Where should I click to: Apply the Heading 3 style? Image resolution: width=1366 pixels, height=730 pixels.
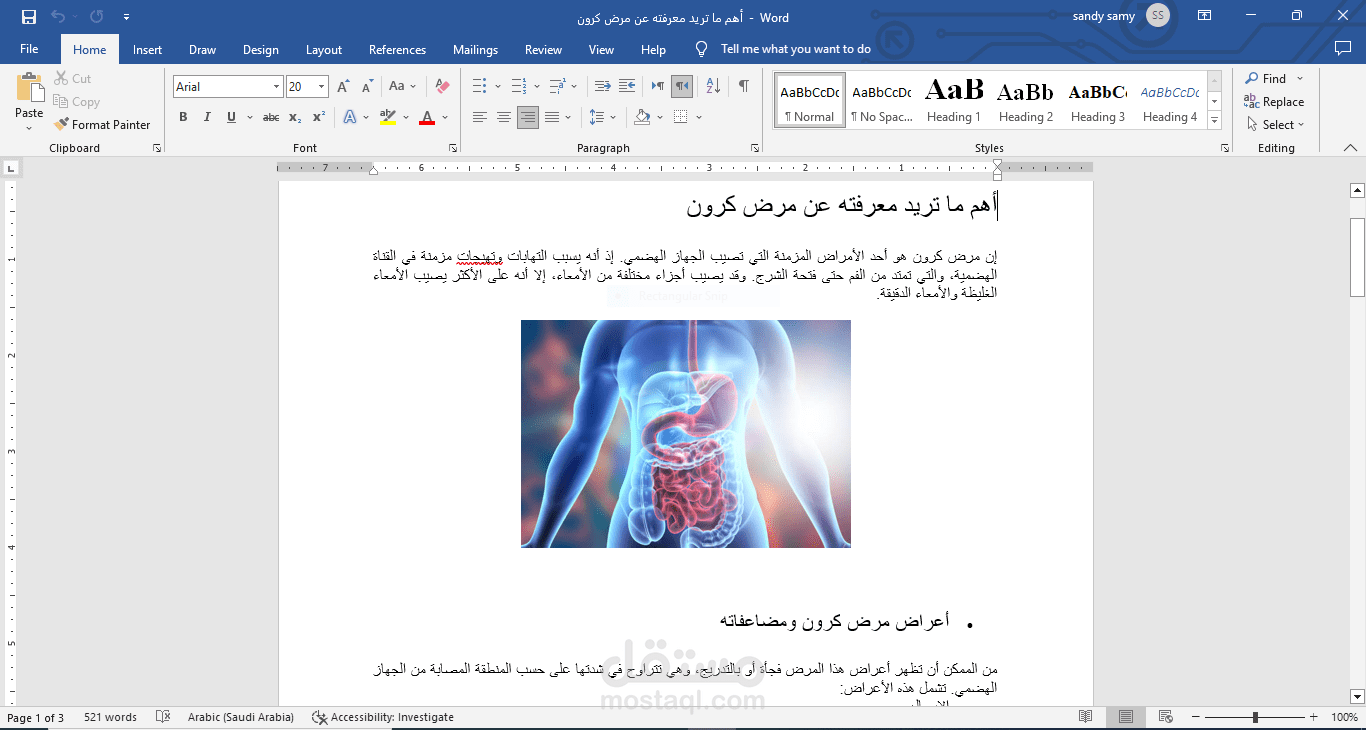click(x=1098, y=100)
